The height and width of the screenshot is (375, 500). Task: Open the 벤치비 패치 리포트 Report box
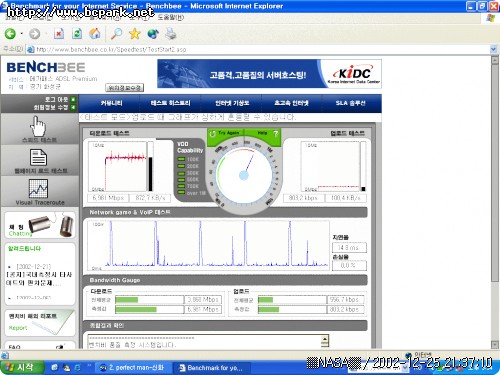point(40,322)
